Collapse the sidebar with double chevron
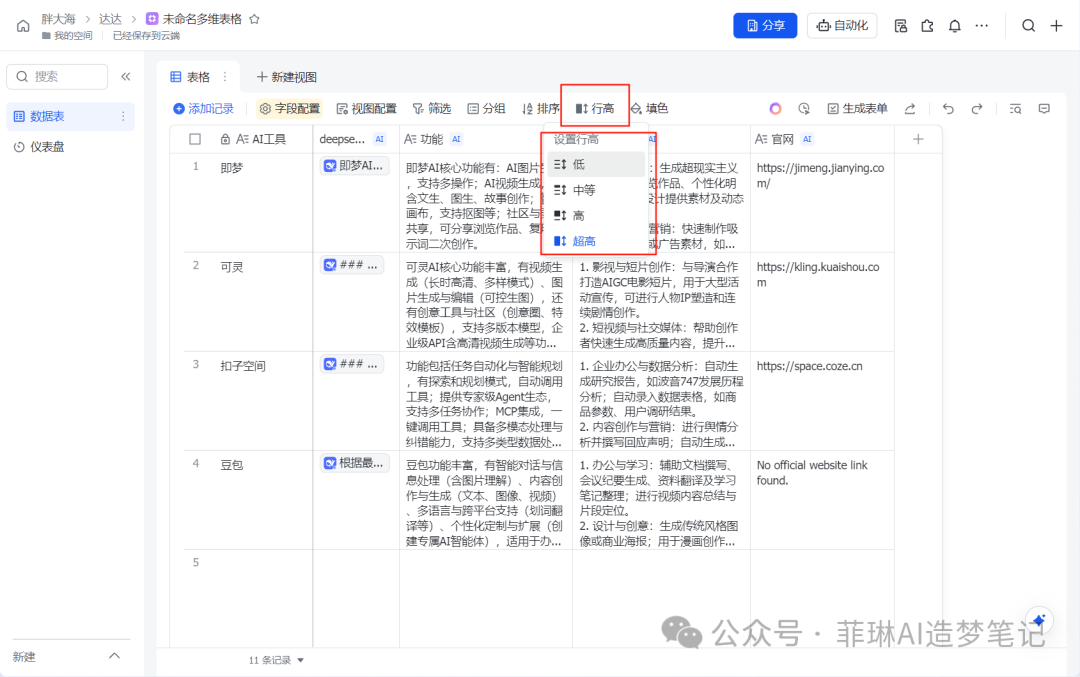Screen dimensions: 1080x677 point(125,76)
